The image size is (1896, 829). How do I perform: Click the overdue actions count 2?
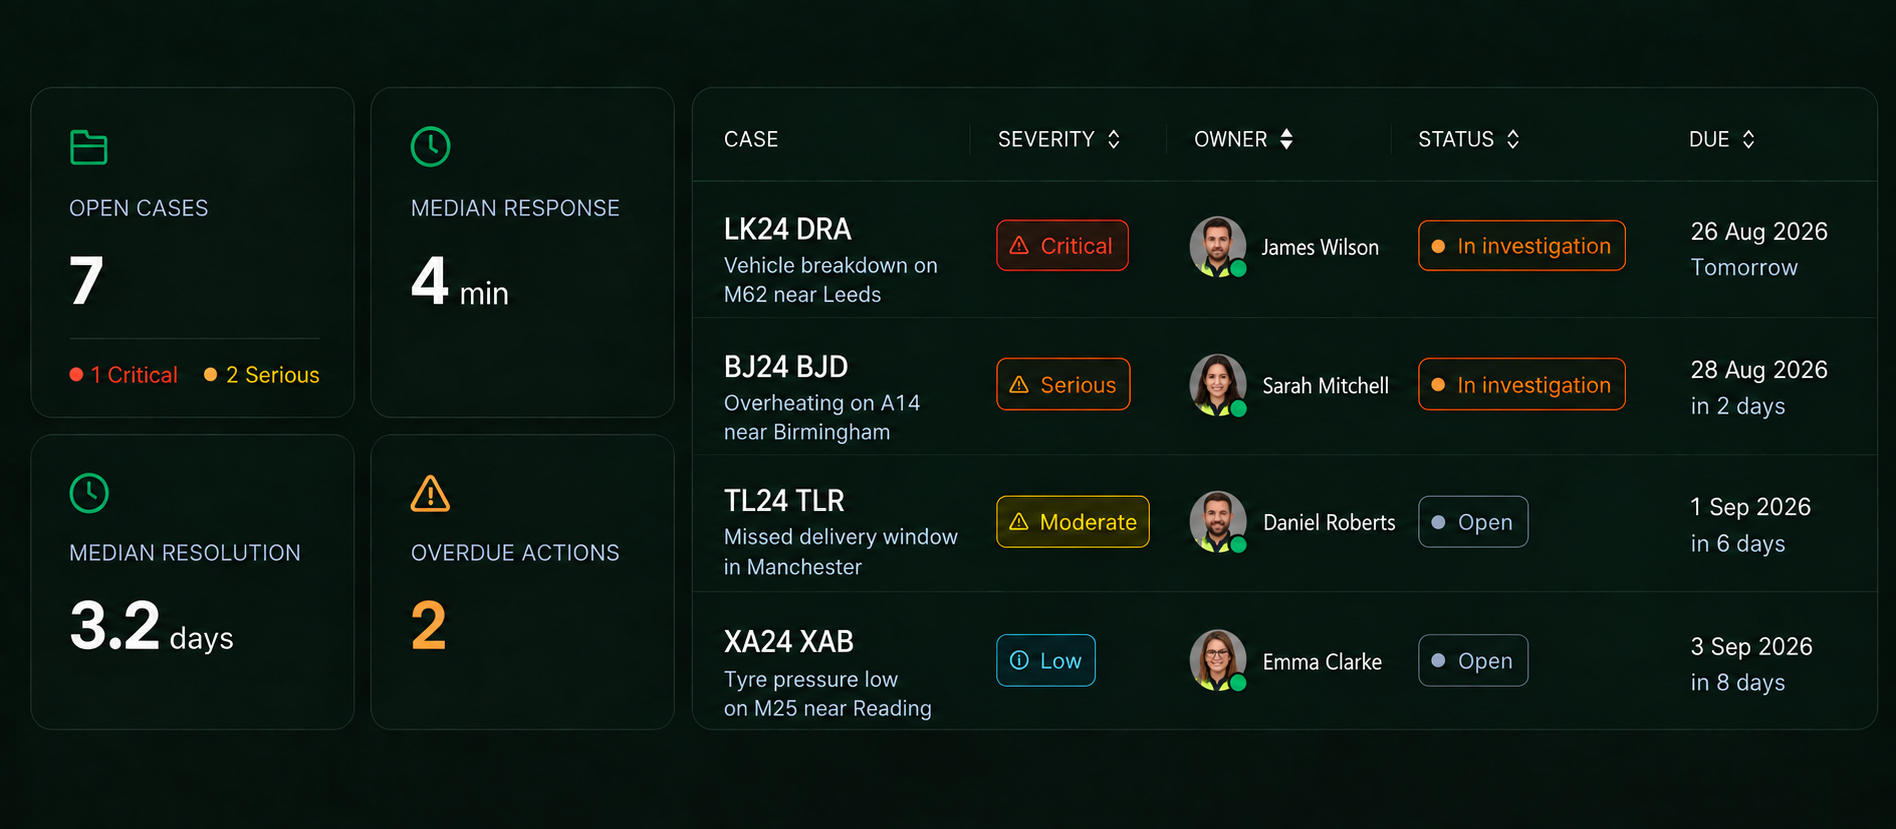428,626
